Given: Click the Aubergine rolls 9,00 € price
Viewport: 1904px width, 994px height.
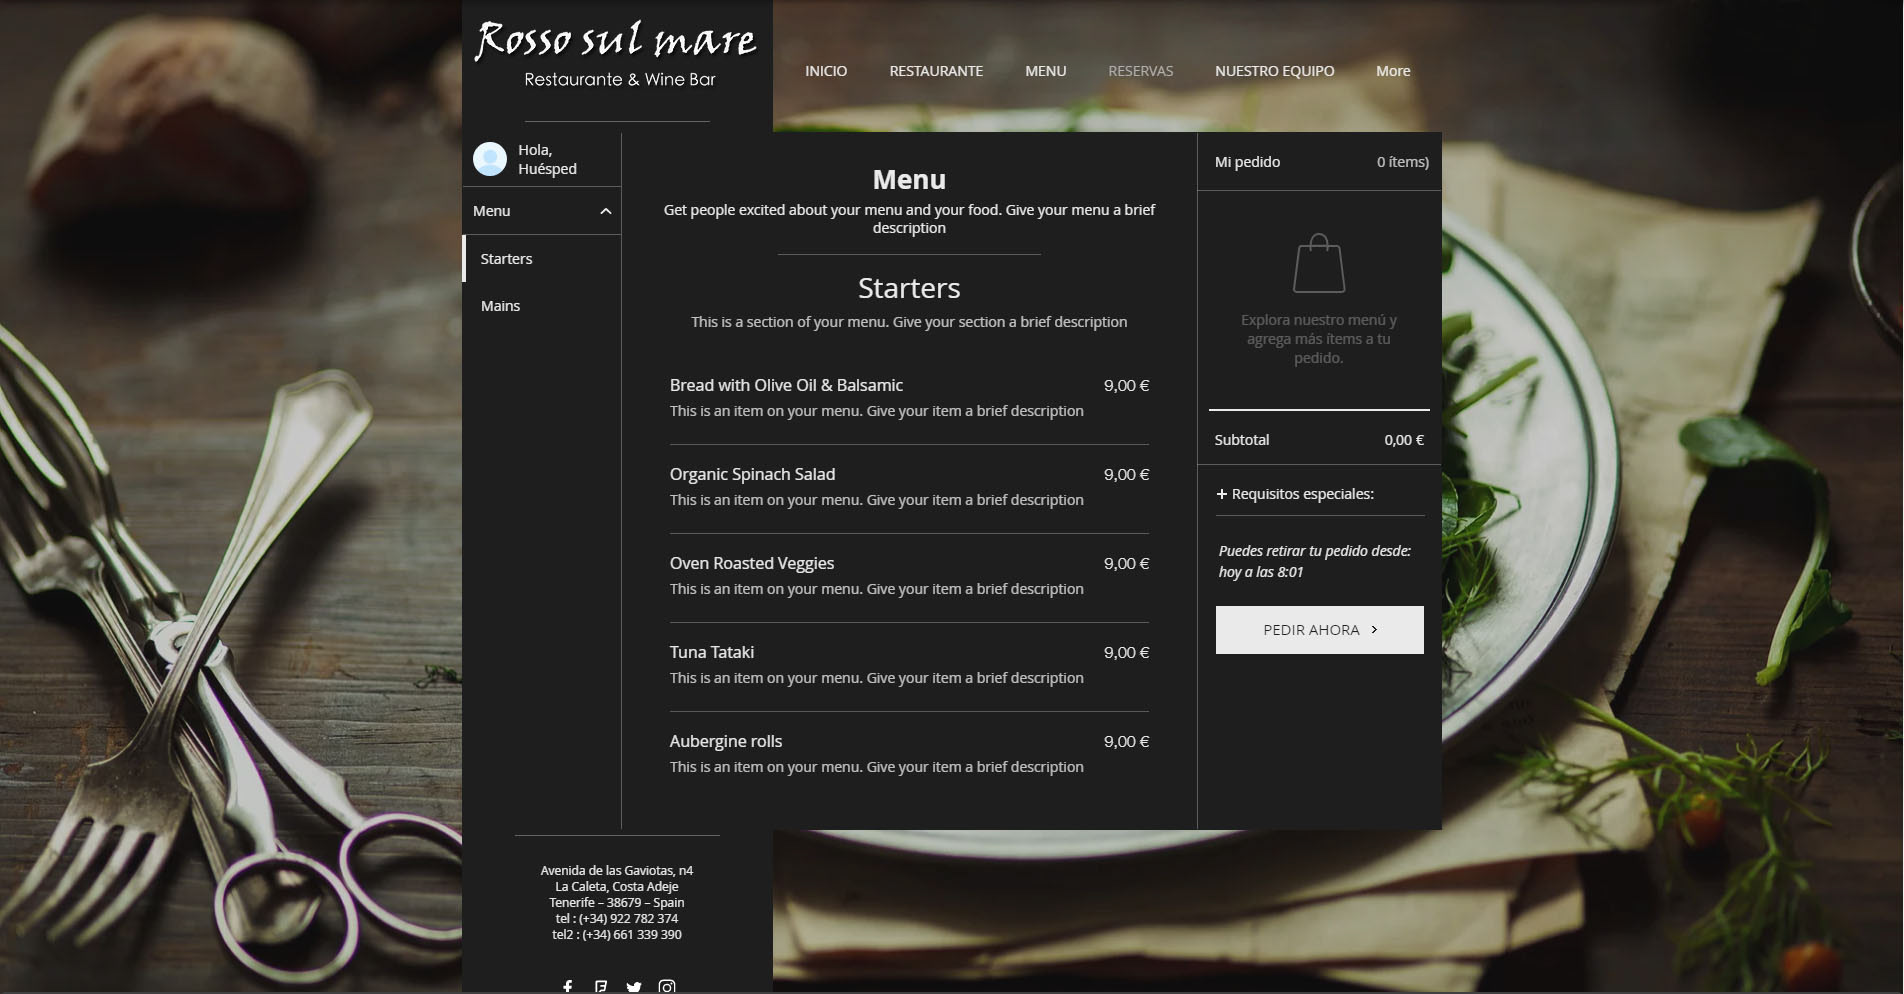Looking at the screenshot, I should click(x=1126, y=742).
